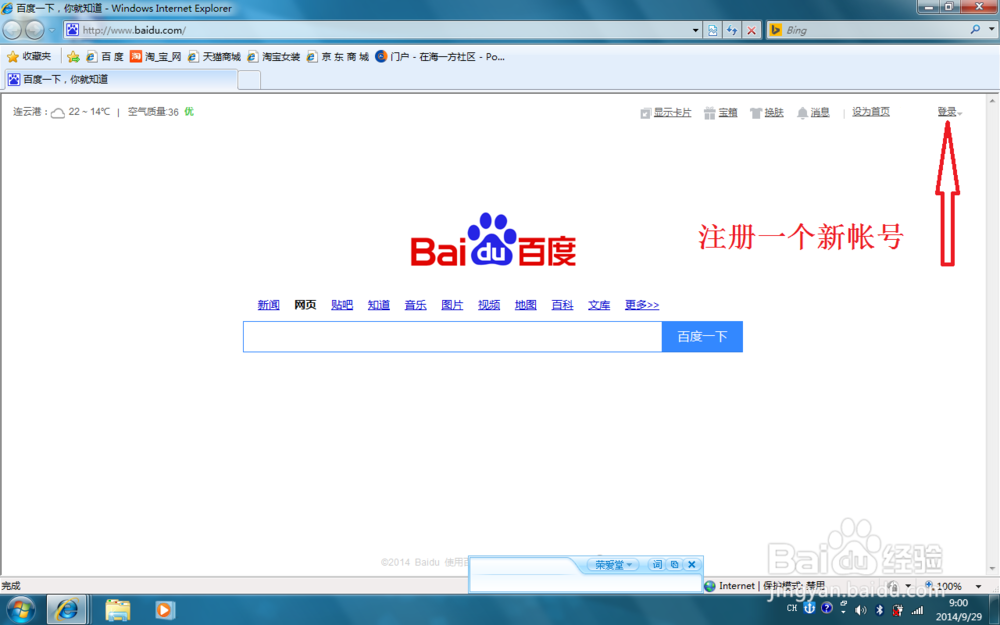1000x625 pixels.
Task: Open the 新闻 search category
Action: (268, 305)
